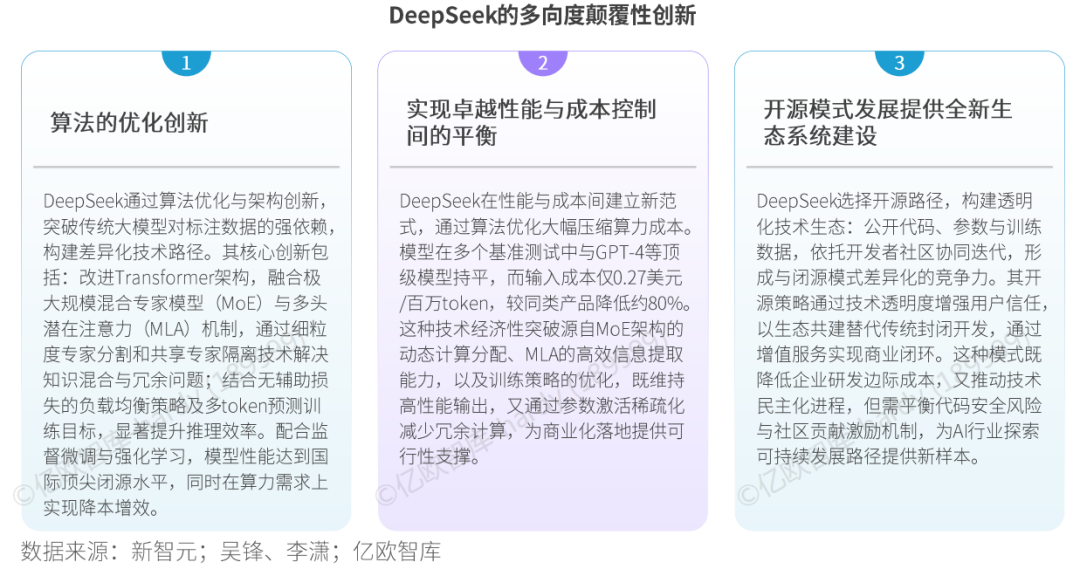Click "可持续发展路径提供新样本。" line
This screenshot has width=1080, height=569.
pos(868,457)
